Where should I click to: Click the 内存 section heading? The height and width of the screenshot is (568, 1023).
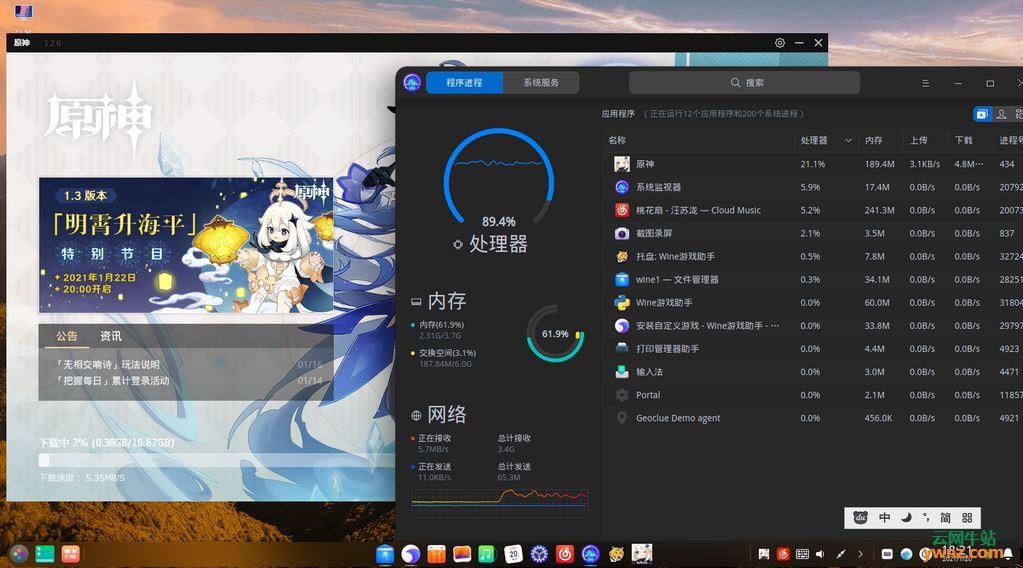tap(446, 301)
